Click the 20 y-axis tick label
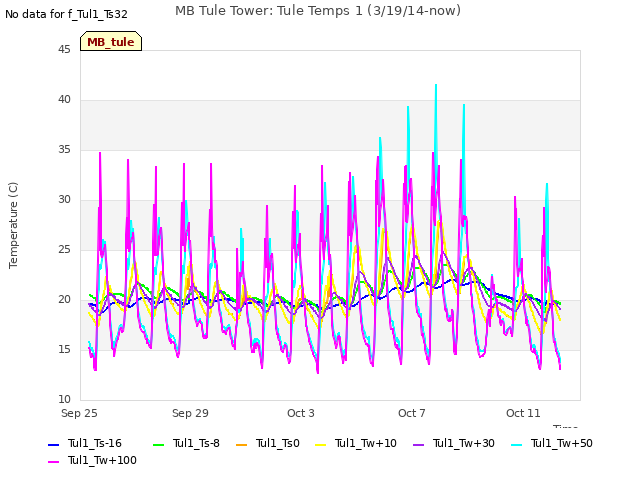The height and width of the screenshot is (480, 640). 64,300
